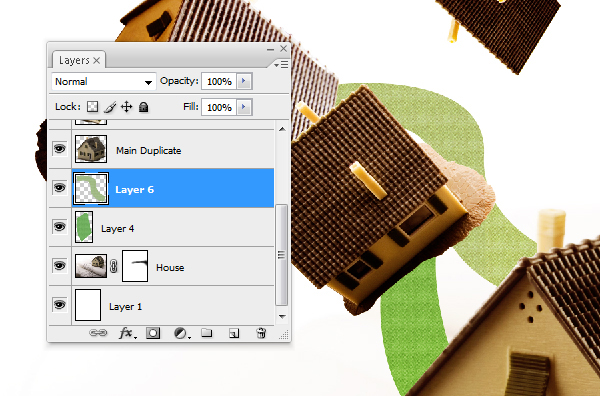Hide the Main Duplicate layer

pyautogui.click(x=59, y=148)
